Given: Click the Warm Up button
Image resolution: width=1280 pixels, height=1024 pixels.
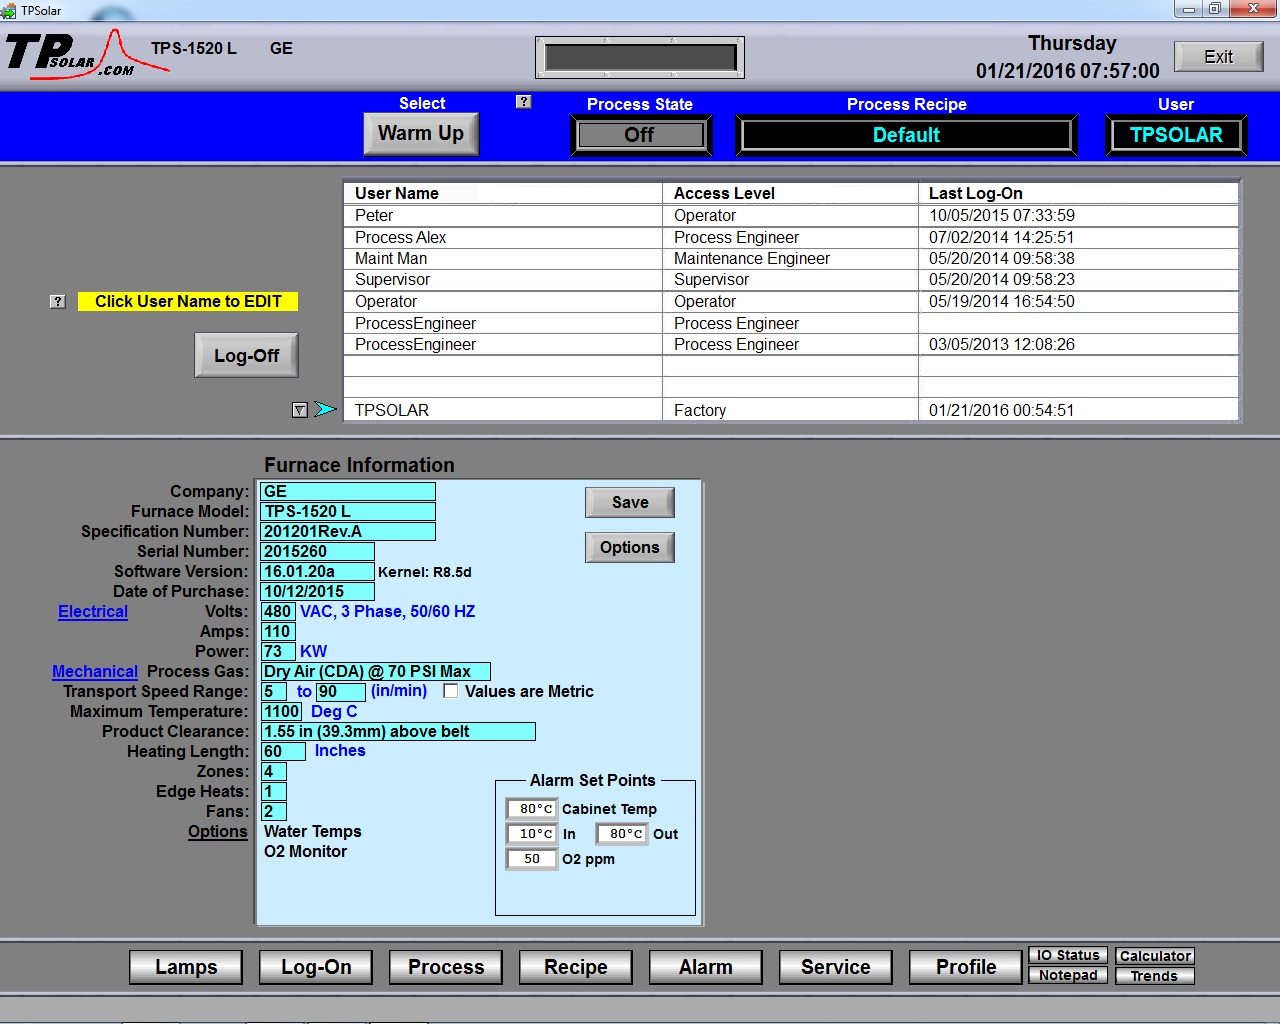Looking at the screenshot, I should [421, 134].
